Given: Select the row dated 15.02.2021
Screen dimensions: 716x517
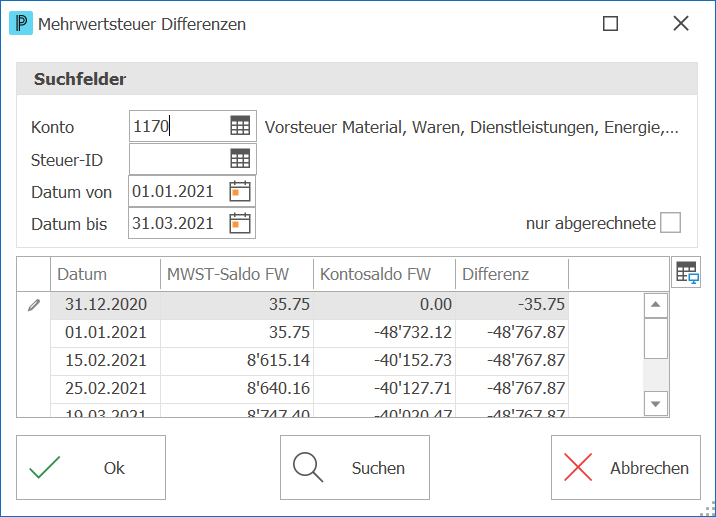Looking at the screenshot, I should [x=309, y=360].
